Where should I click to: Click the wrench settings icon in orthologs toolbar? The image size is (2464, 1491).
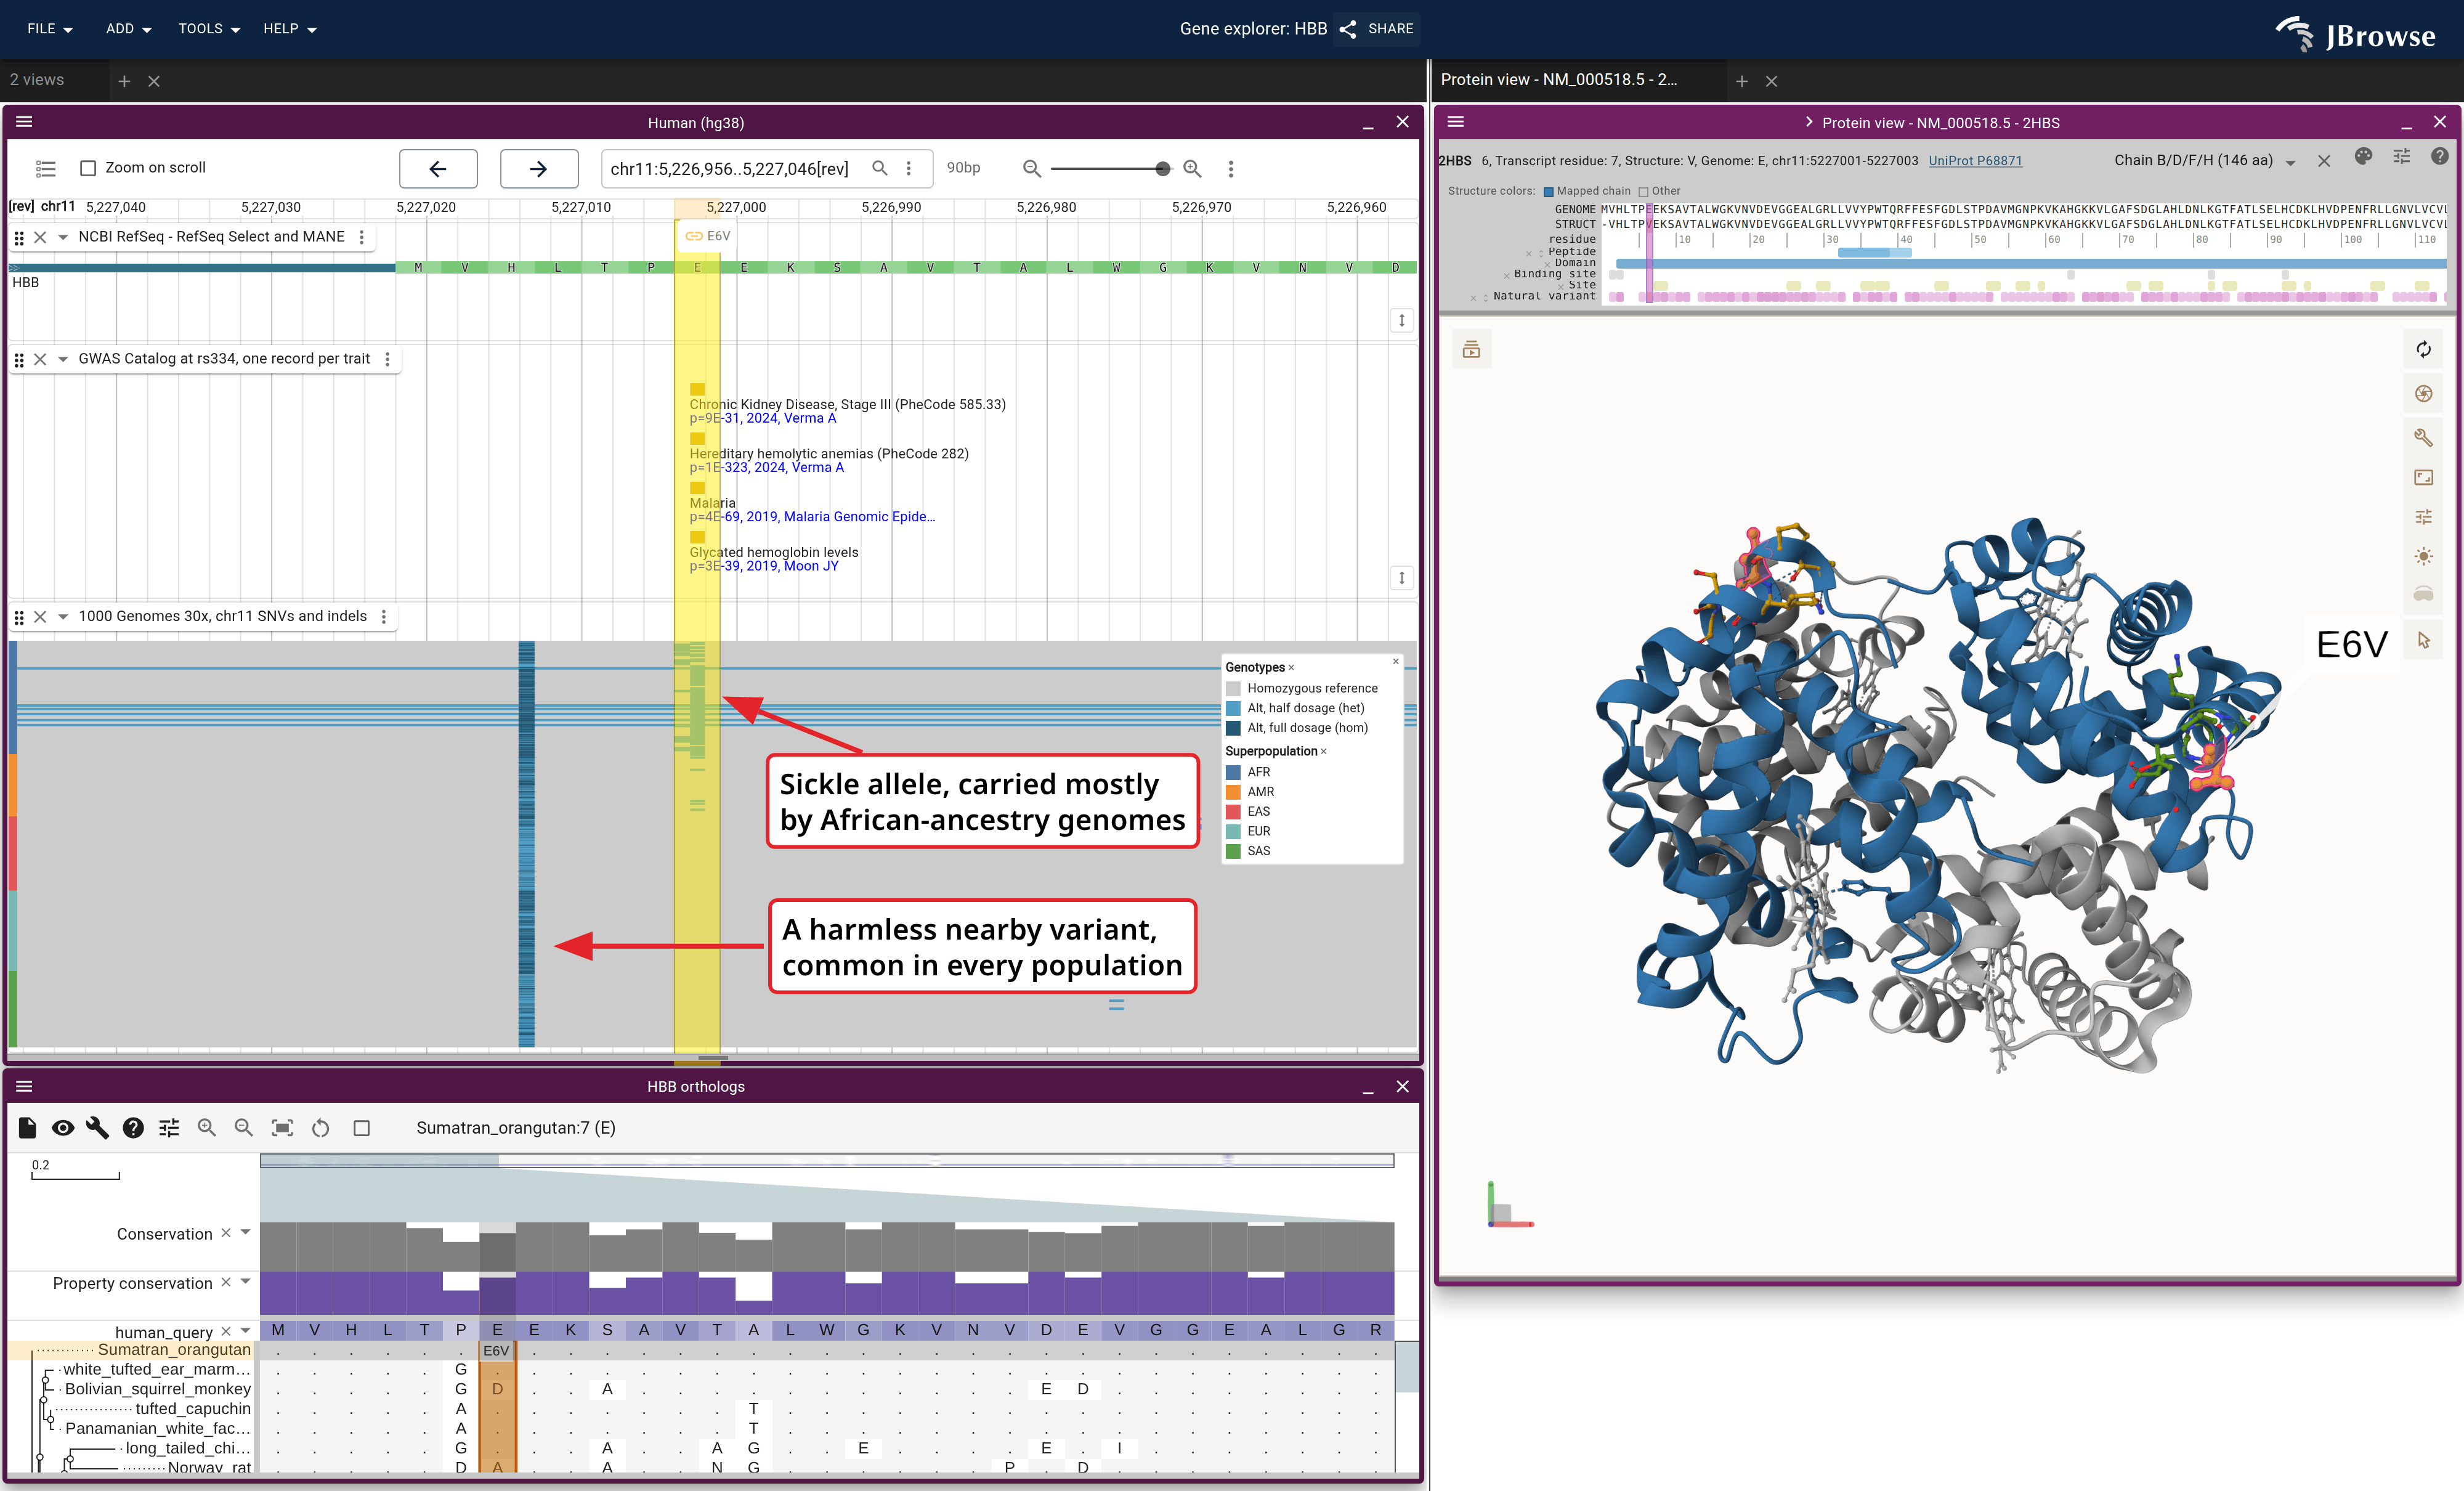click(x=97, y=1128)
